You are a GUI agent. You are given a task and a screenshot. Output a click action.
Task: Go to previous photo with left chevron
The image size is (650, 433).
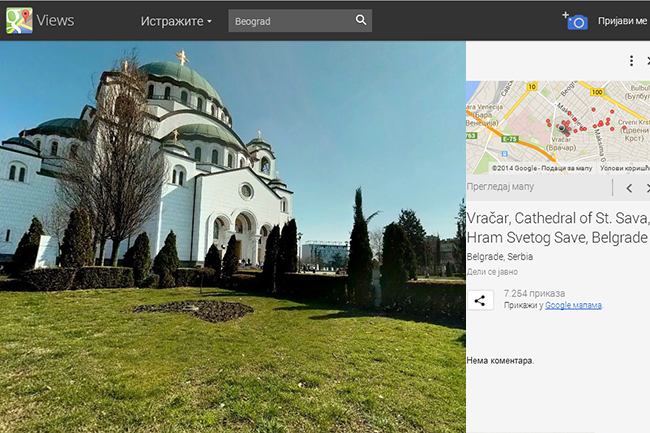(x=629, y=188)
